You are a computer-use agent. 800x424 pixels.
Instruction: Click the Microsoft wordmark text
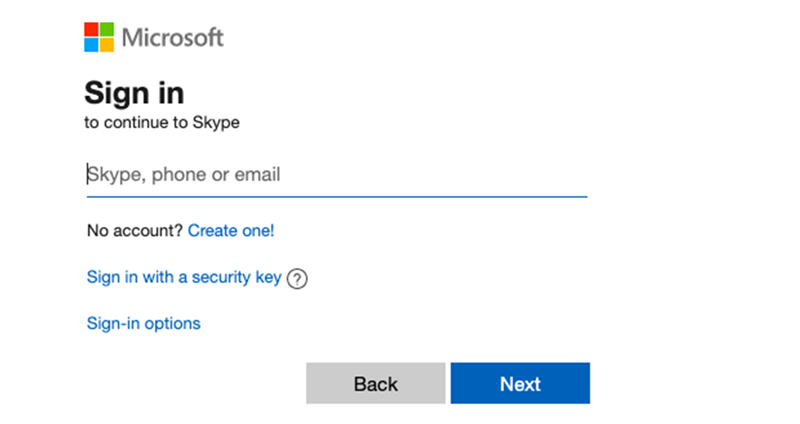(x=172, y=38)
